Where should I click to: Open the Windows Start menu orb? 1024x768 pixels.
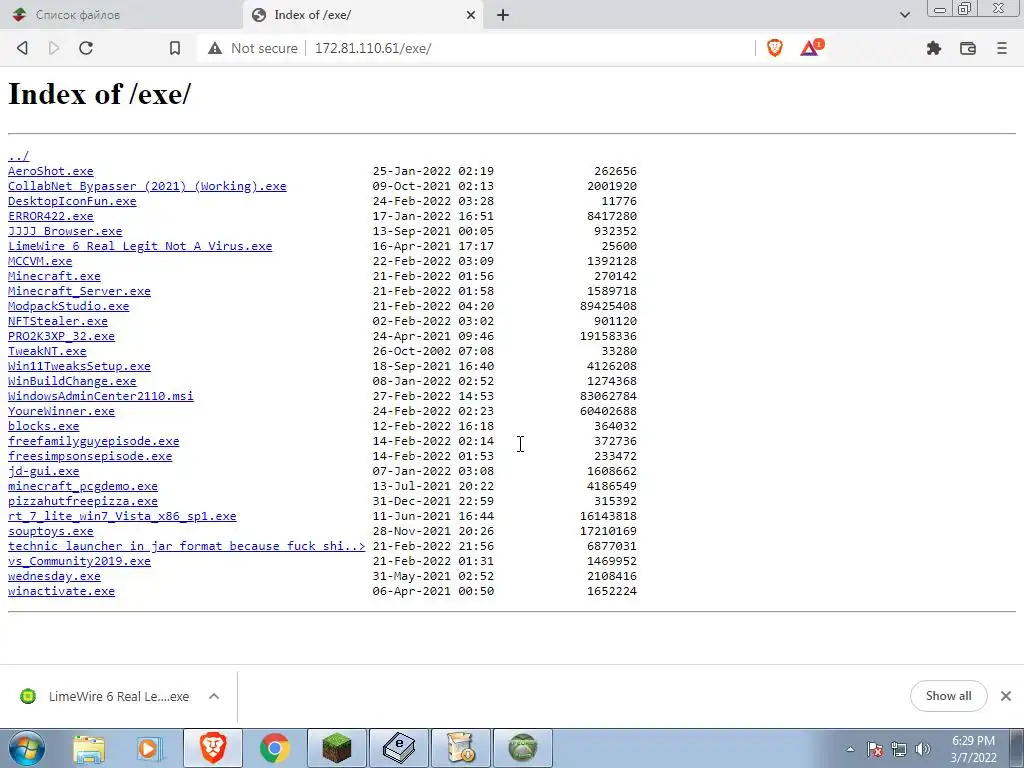(x=27, y=748)
